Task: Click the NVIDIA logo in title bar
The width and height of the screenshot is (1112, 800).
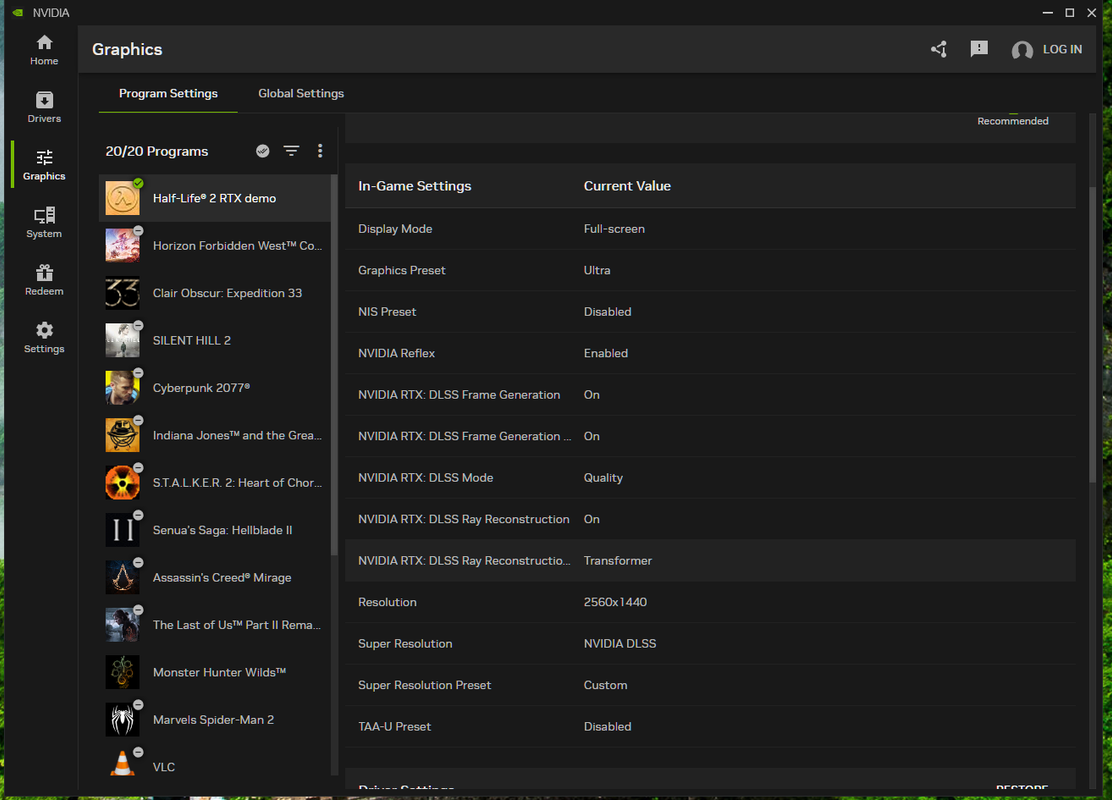Action: [x=18, y=13]
